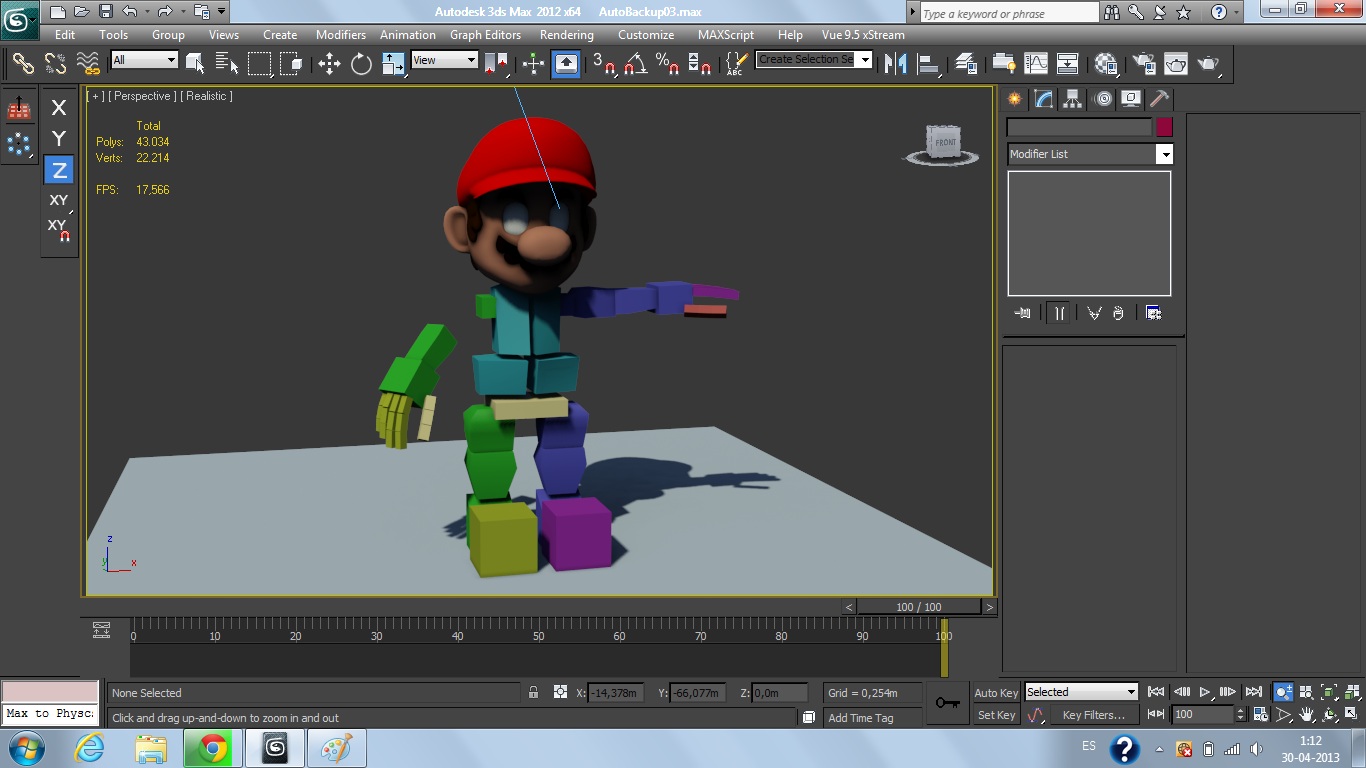Open the Graph Editors menu

coord(485,34)
